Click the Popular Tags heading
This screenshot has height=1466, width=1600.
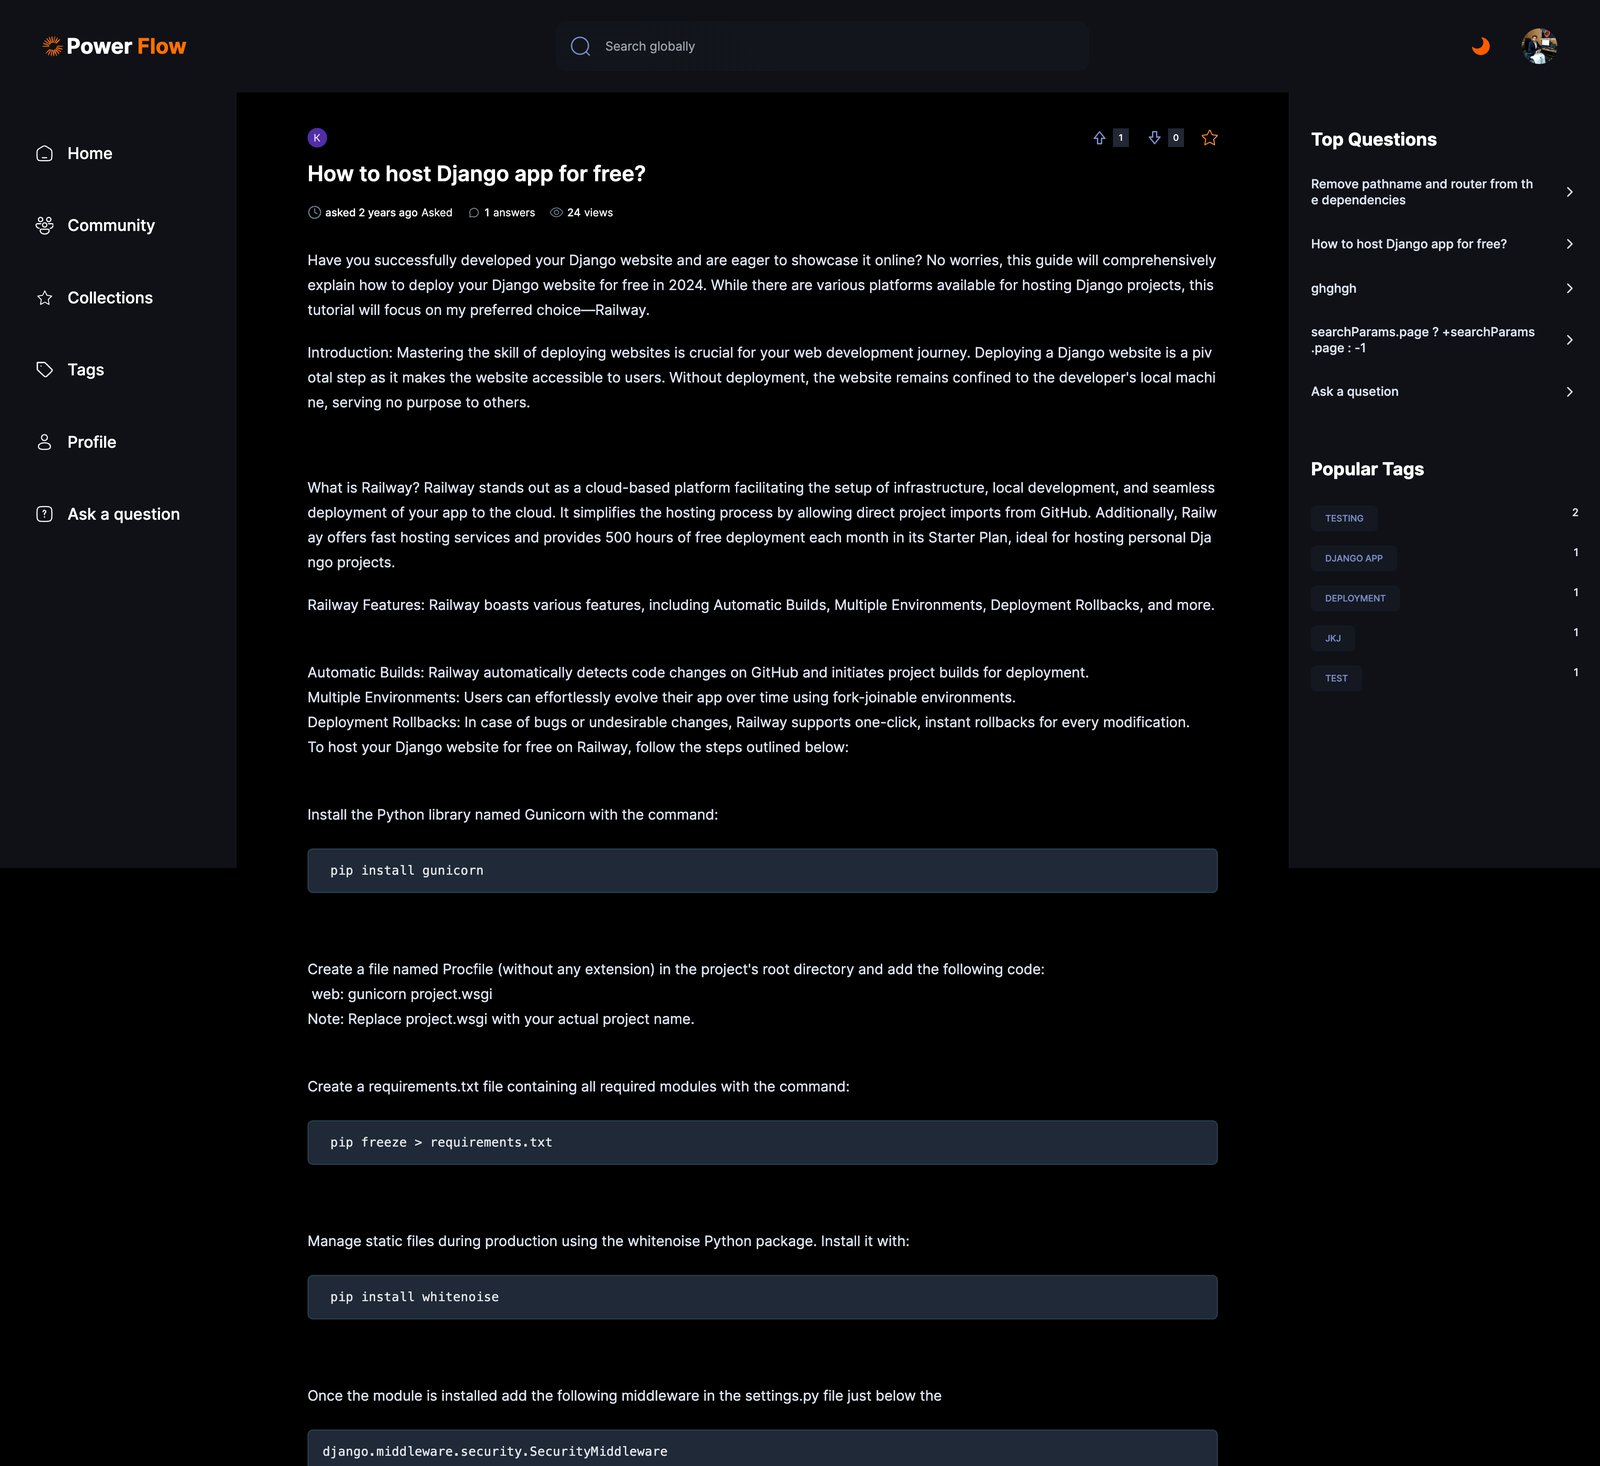pos(1367,469)
